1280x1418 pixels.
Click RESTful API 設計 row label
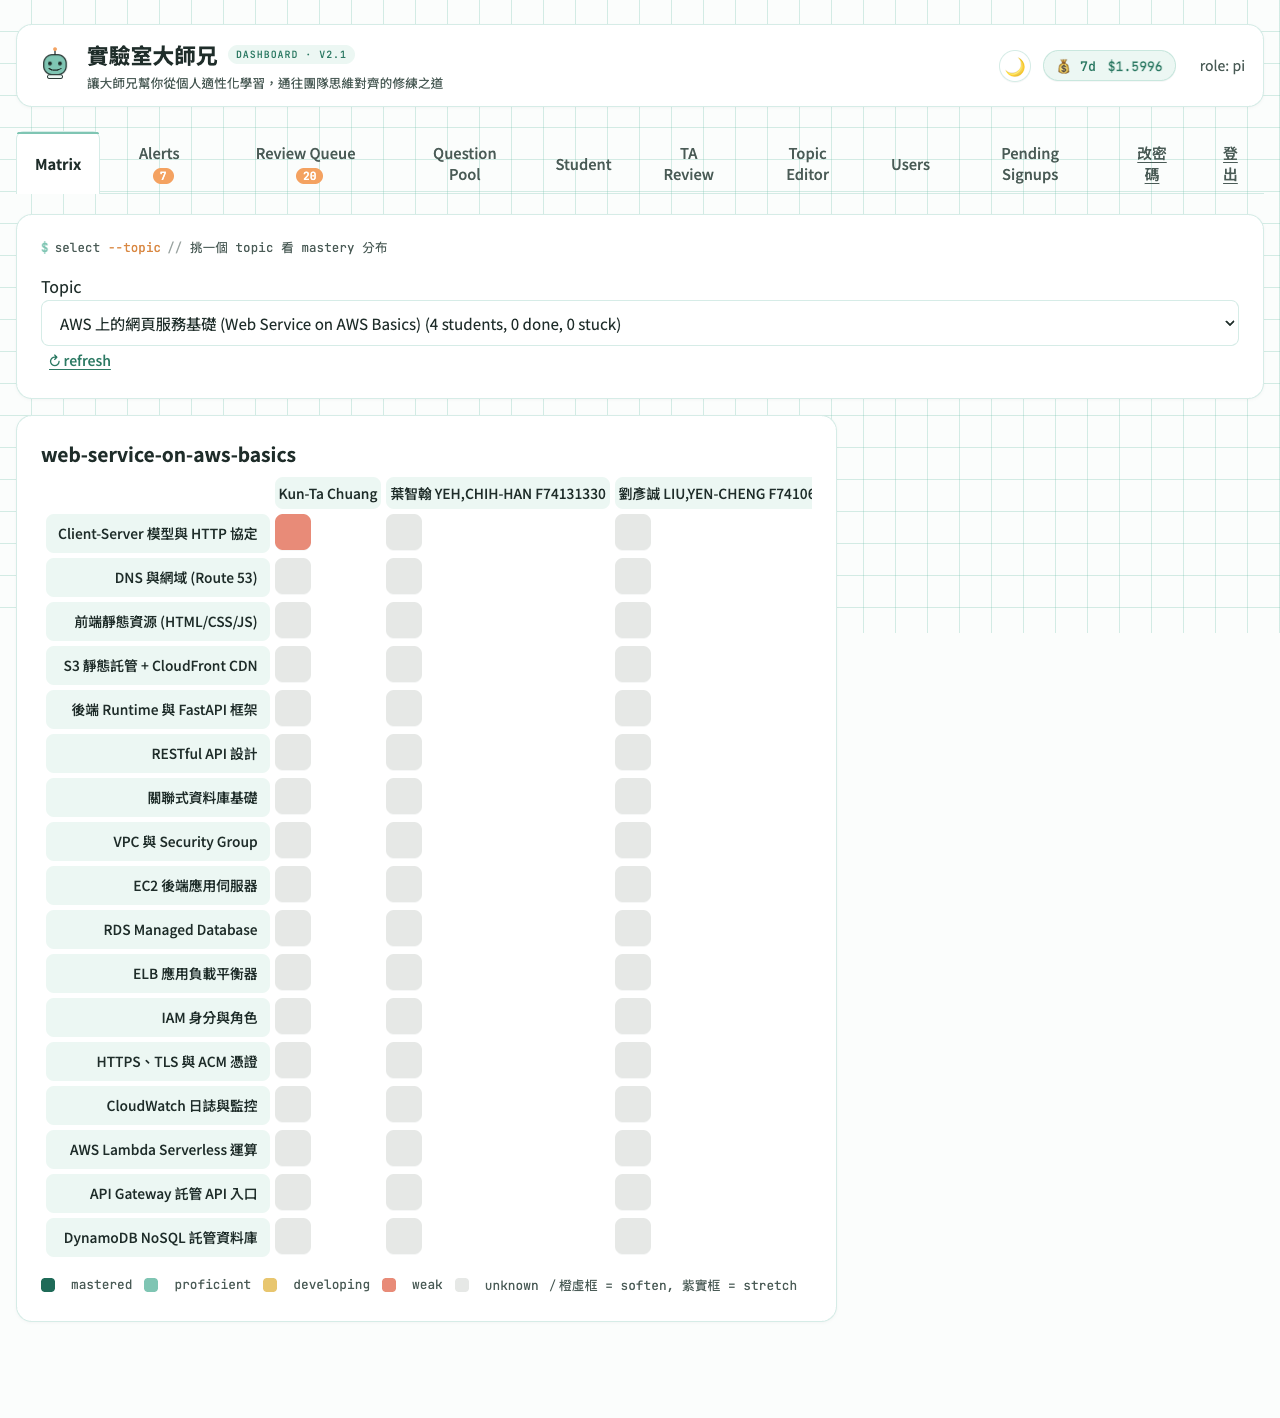[158, 754]
